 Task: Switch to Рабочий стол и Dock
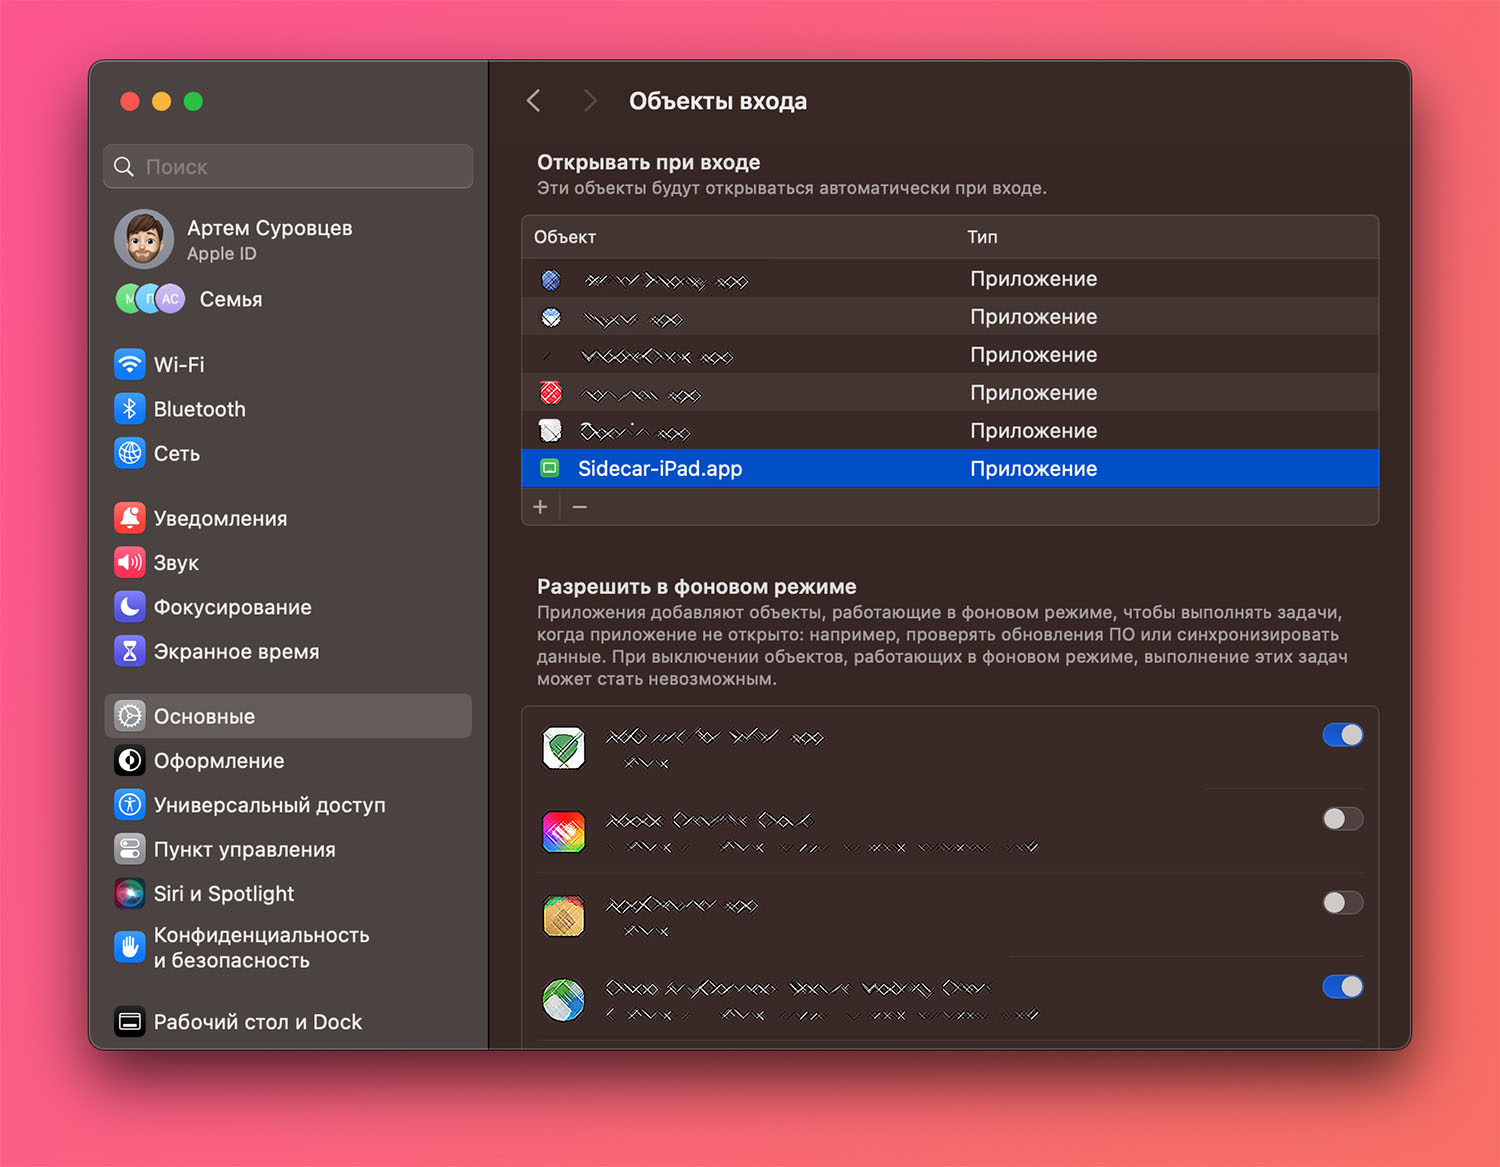(288, 1022)
